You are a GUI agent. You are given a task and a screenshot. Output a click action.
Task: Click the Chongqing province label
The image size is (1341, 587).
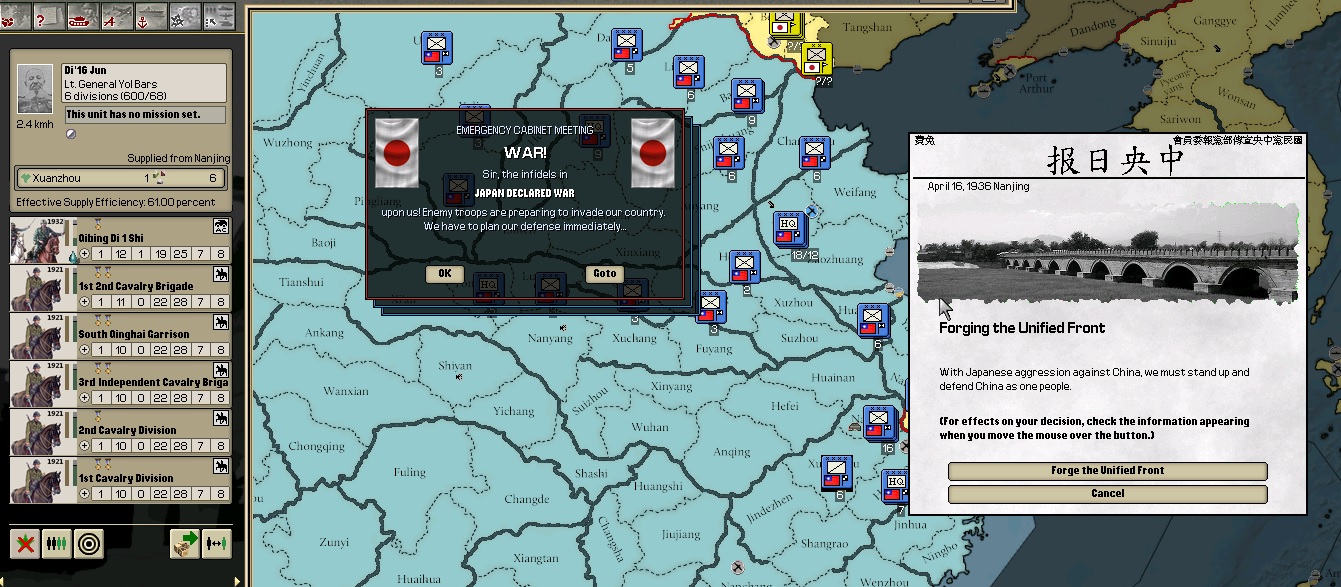(x=317, y=447)
